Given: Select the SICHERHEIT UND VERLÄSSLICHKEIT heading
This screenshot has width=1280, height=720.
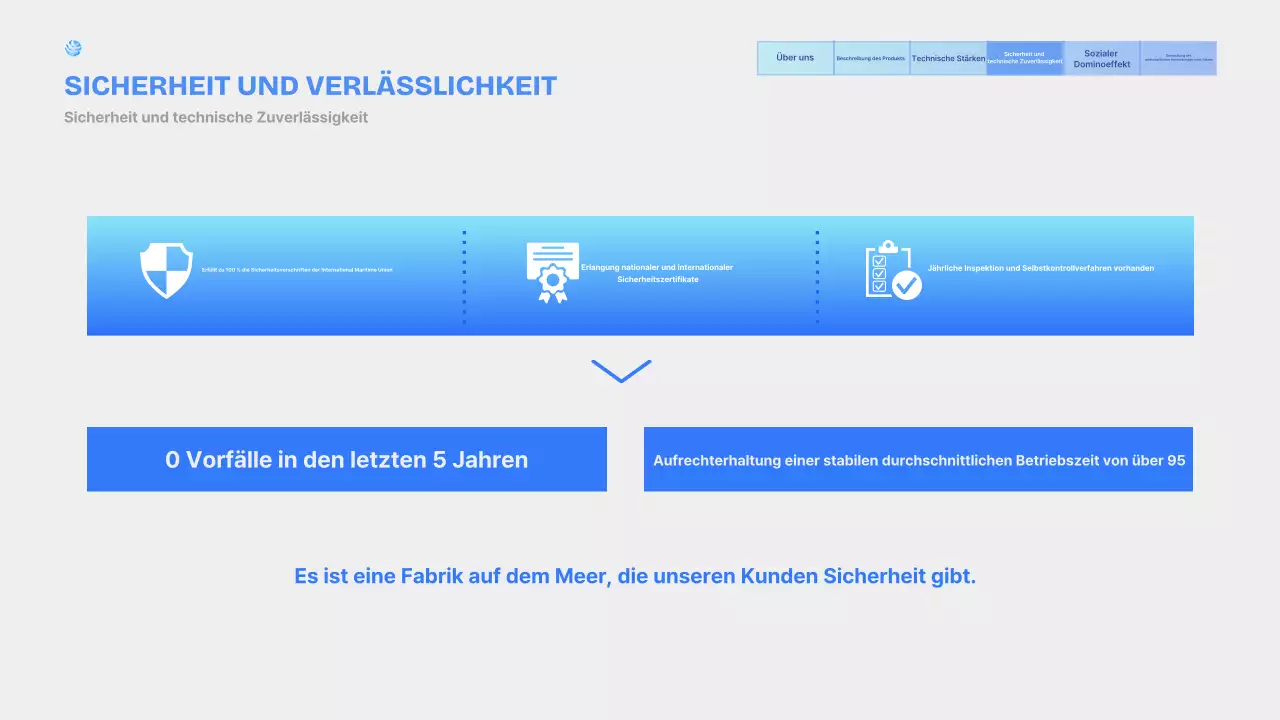Looking at the screenshot, I should tap(310, 86).
